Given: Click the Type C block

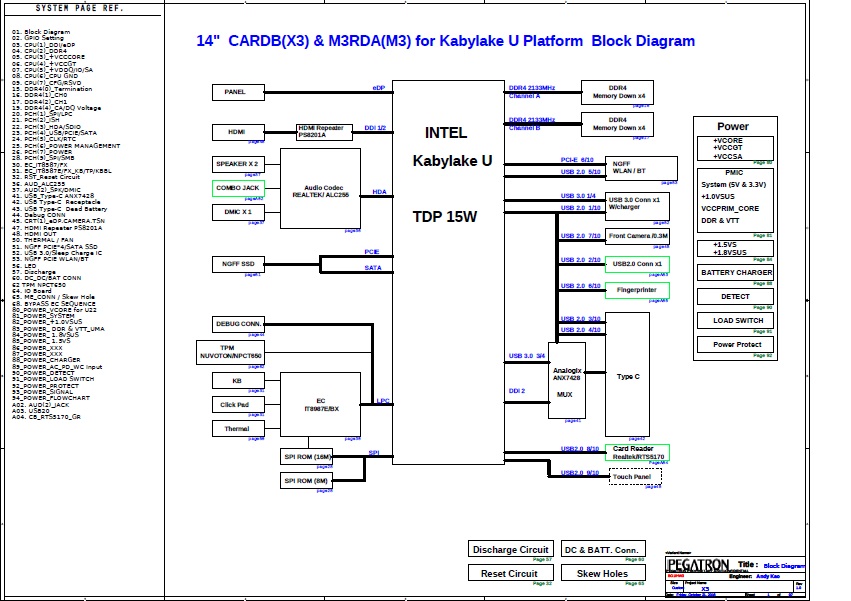Looking at the screenshot, I should pyautogui.click(x=627, y=374).
